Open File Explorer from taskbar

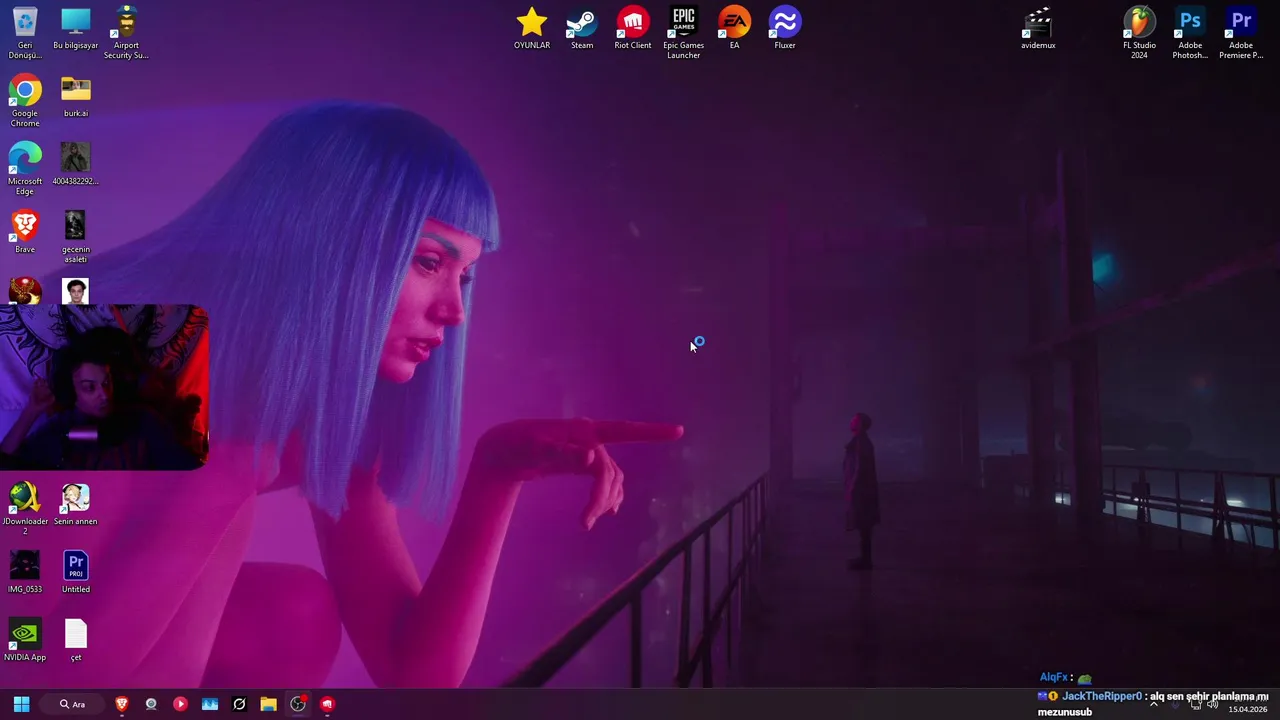point(268,704)
